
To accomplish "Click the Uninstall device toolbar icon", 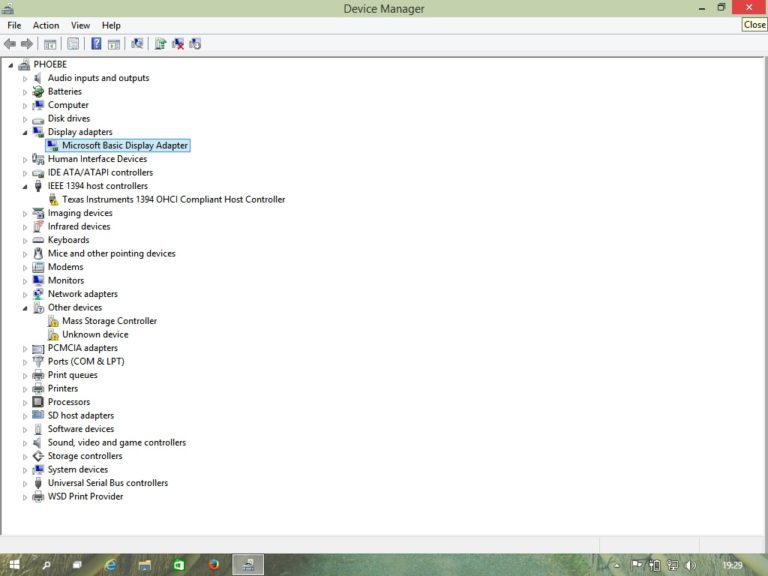I will click(178, 44).
